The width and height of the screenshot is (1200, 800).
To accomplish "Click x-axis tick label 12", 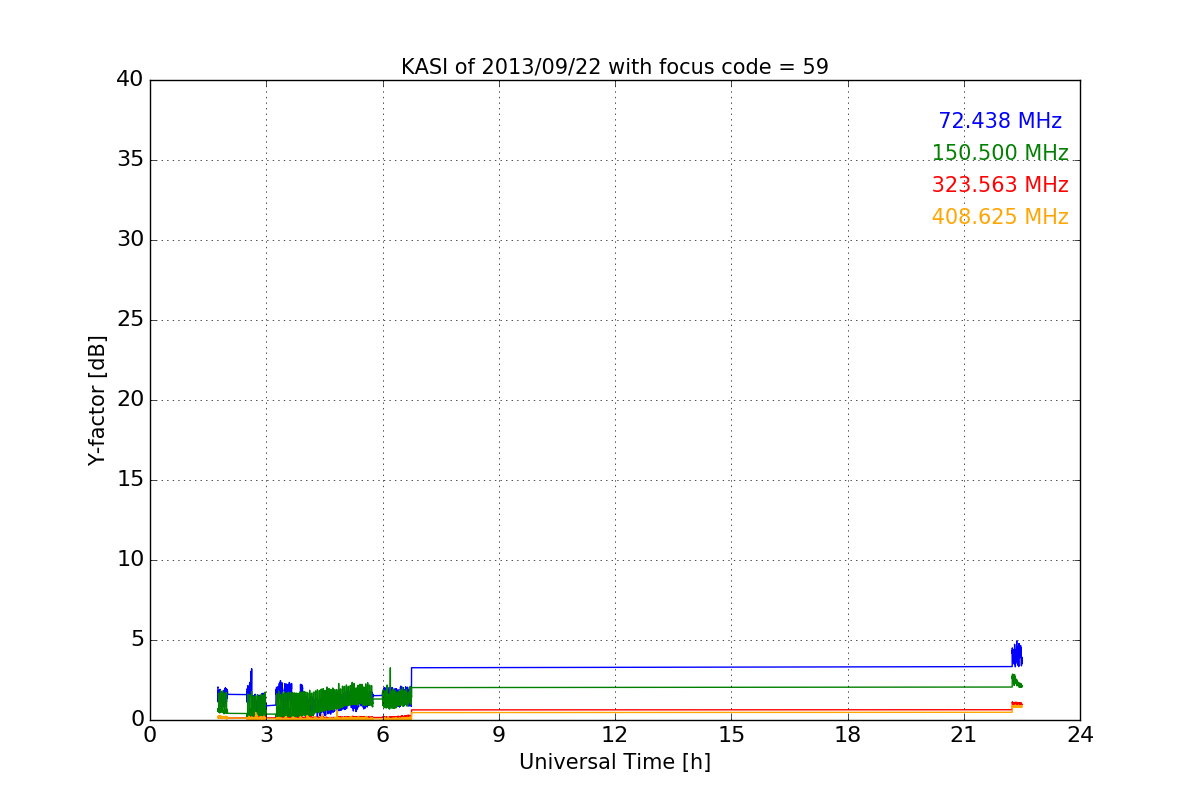I will pos(615,734).
